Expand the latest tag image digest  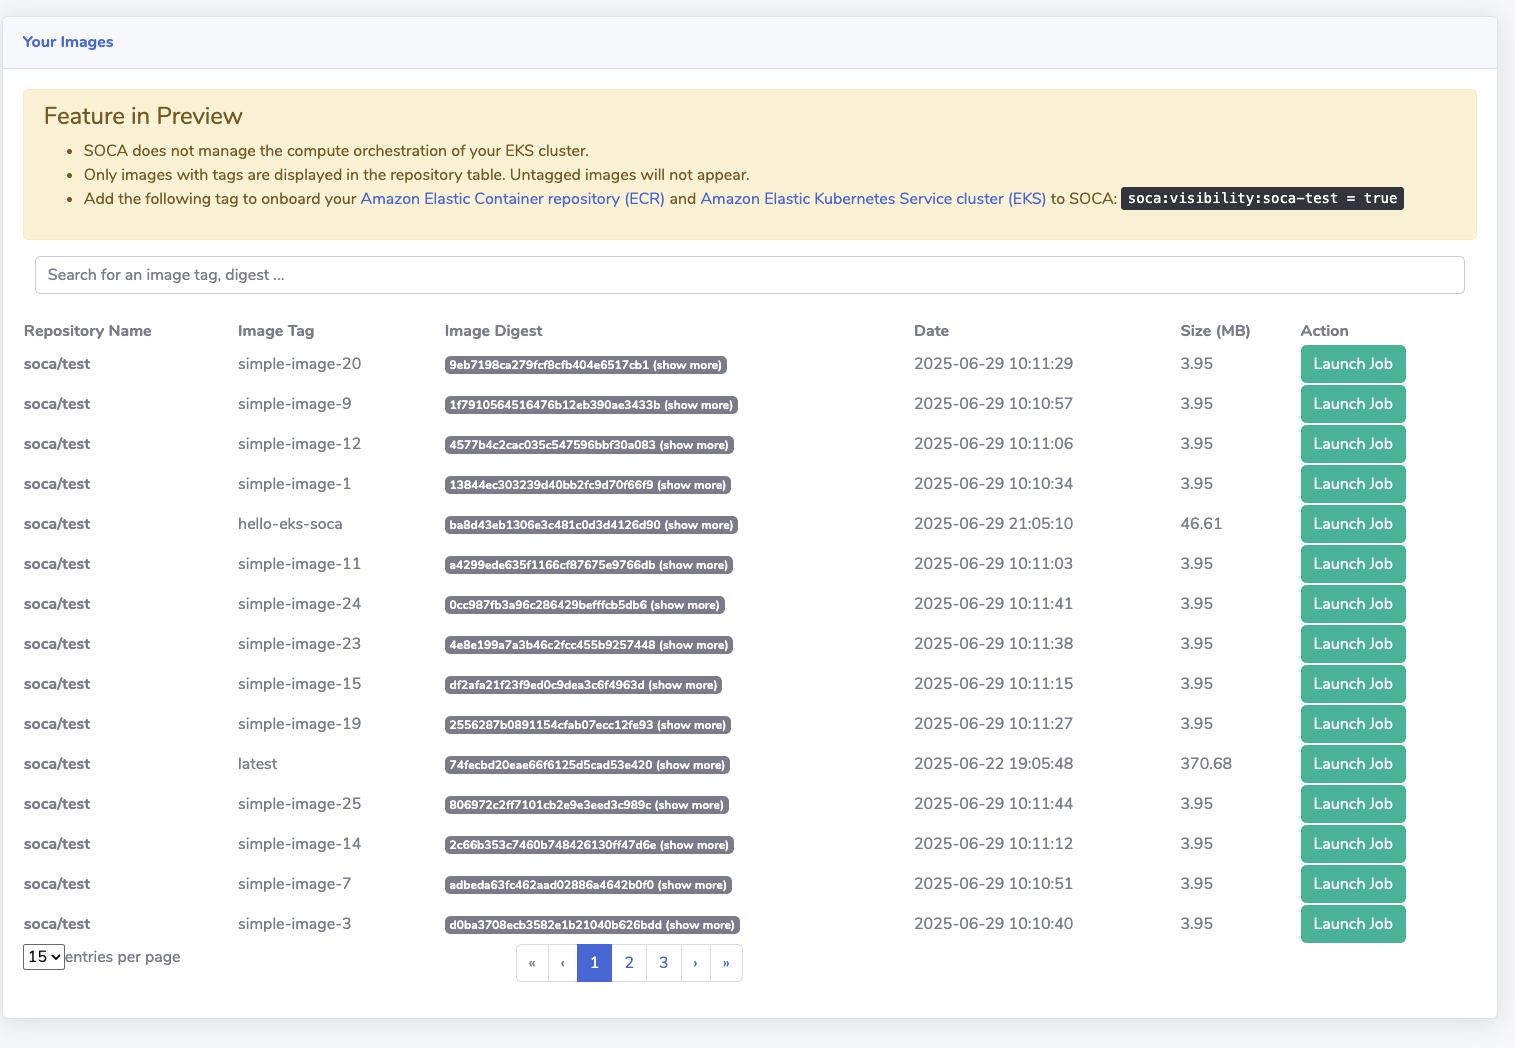[x=690, y=765]
